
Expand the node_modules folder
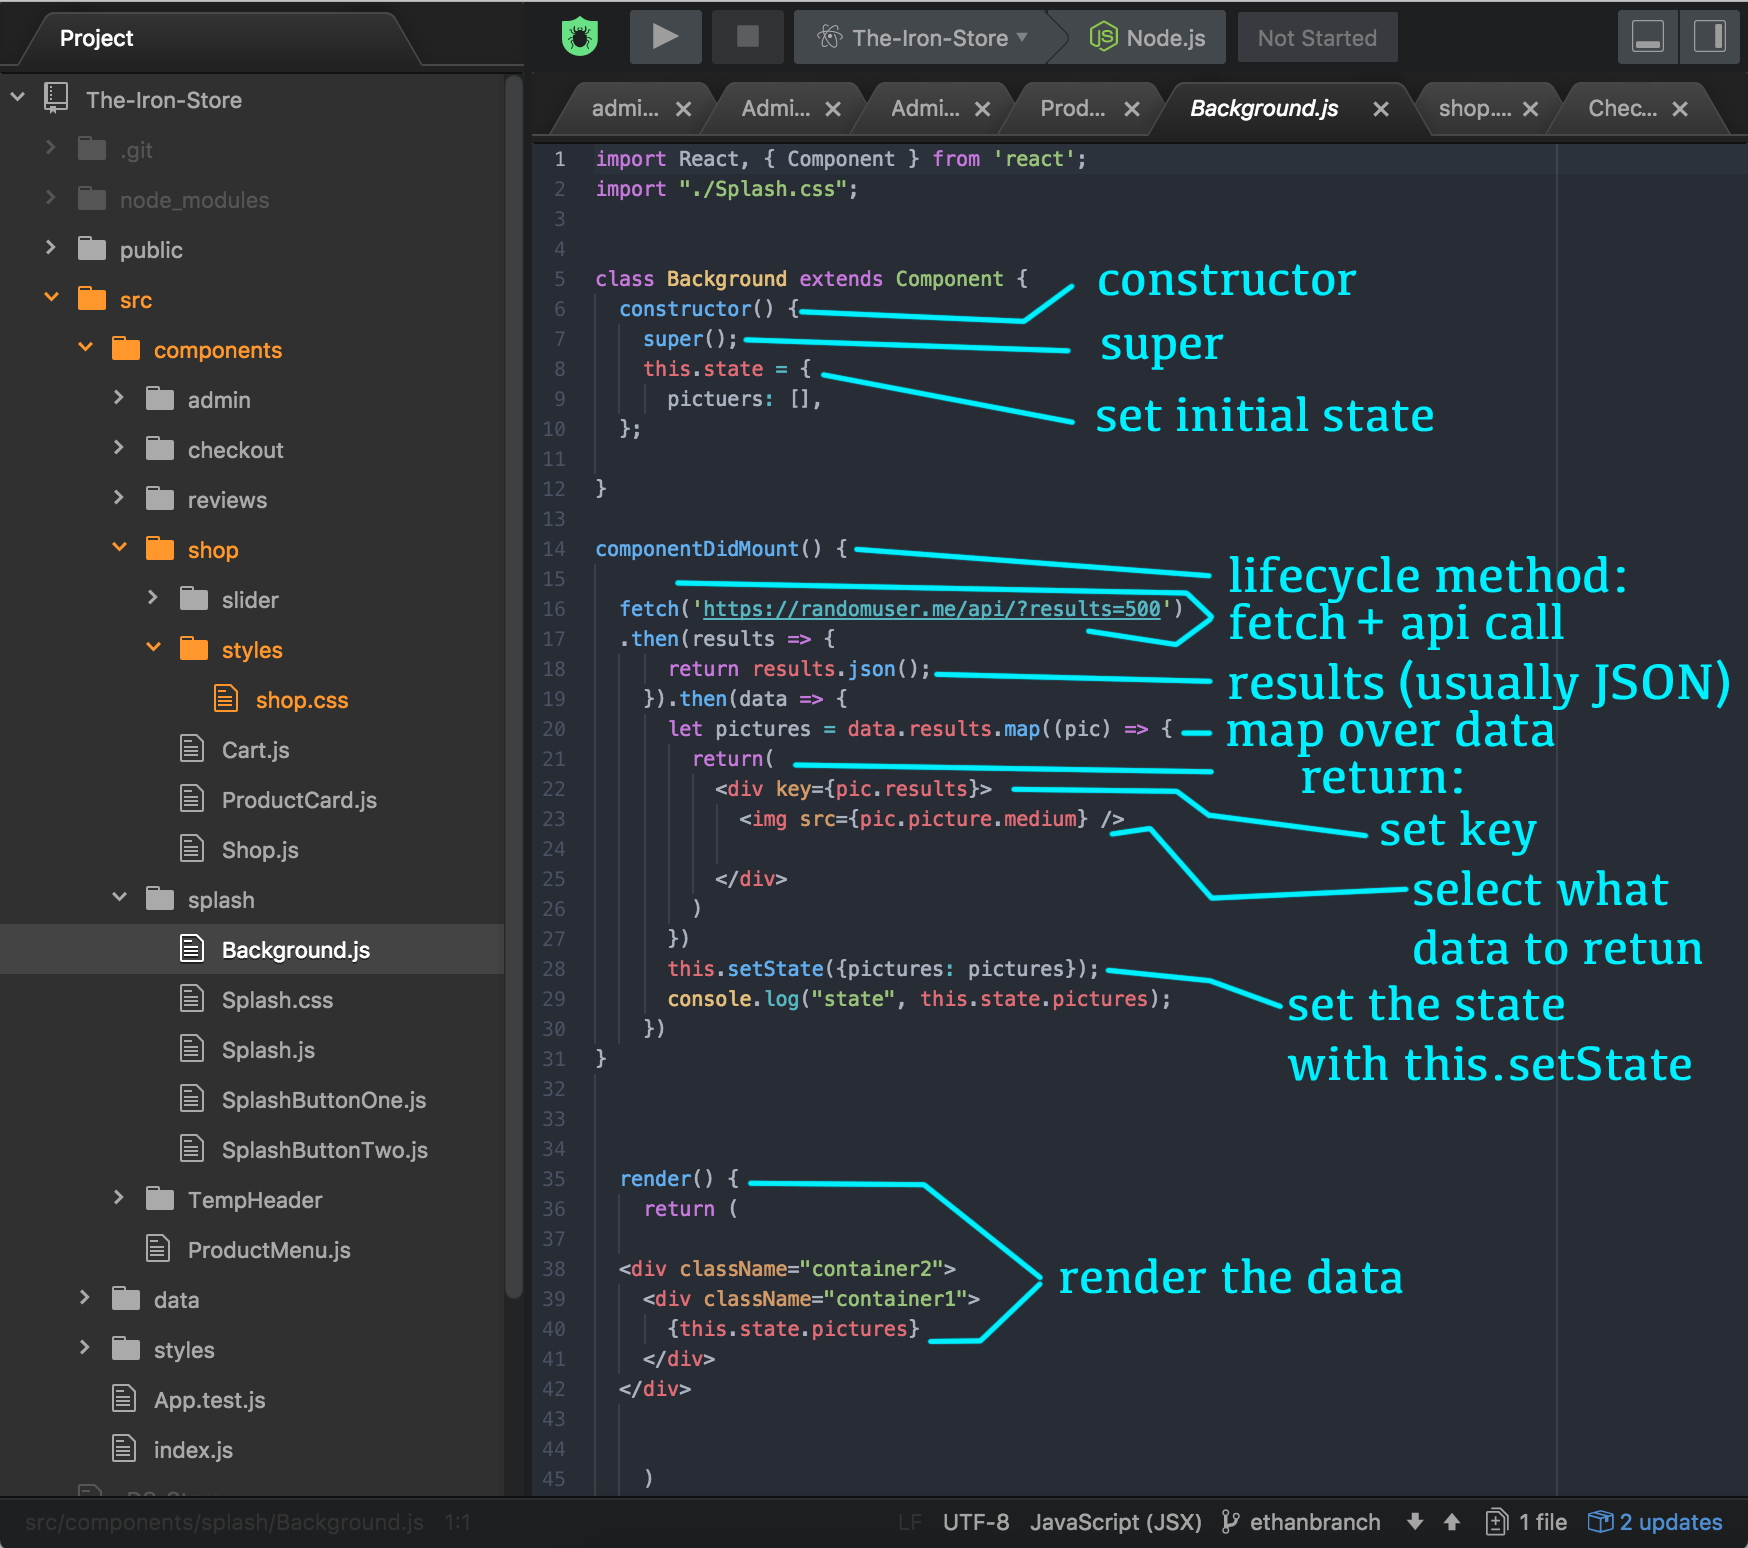51,199
